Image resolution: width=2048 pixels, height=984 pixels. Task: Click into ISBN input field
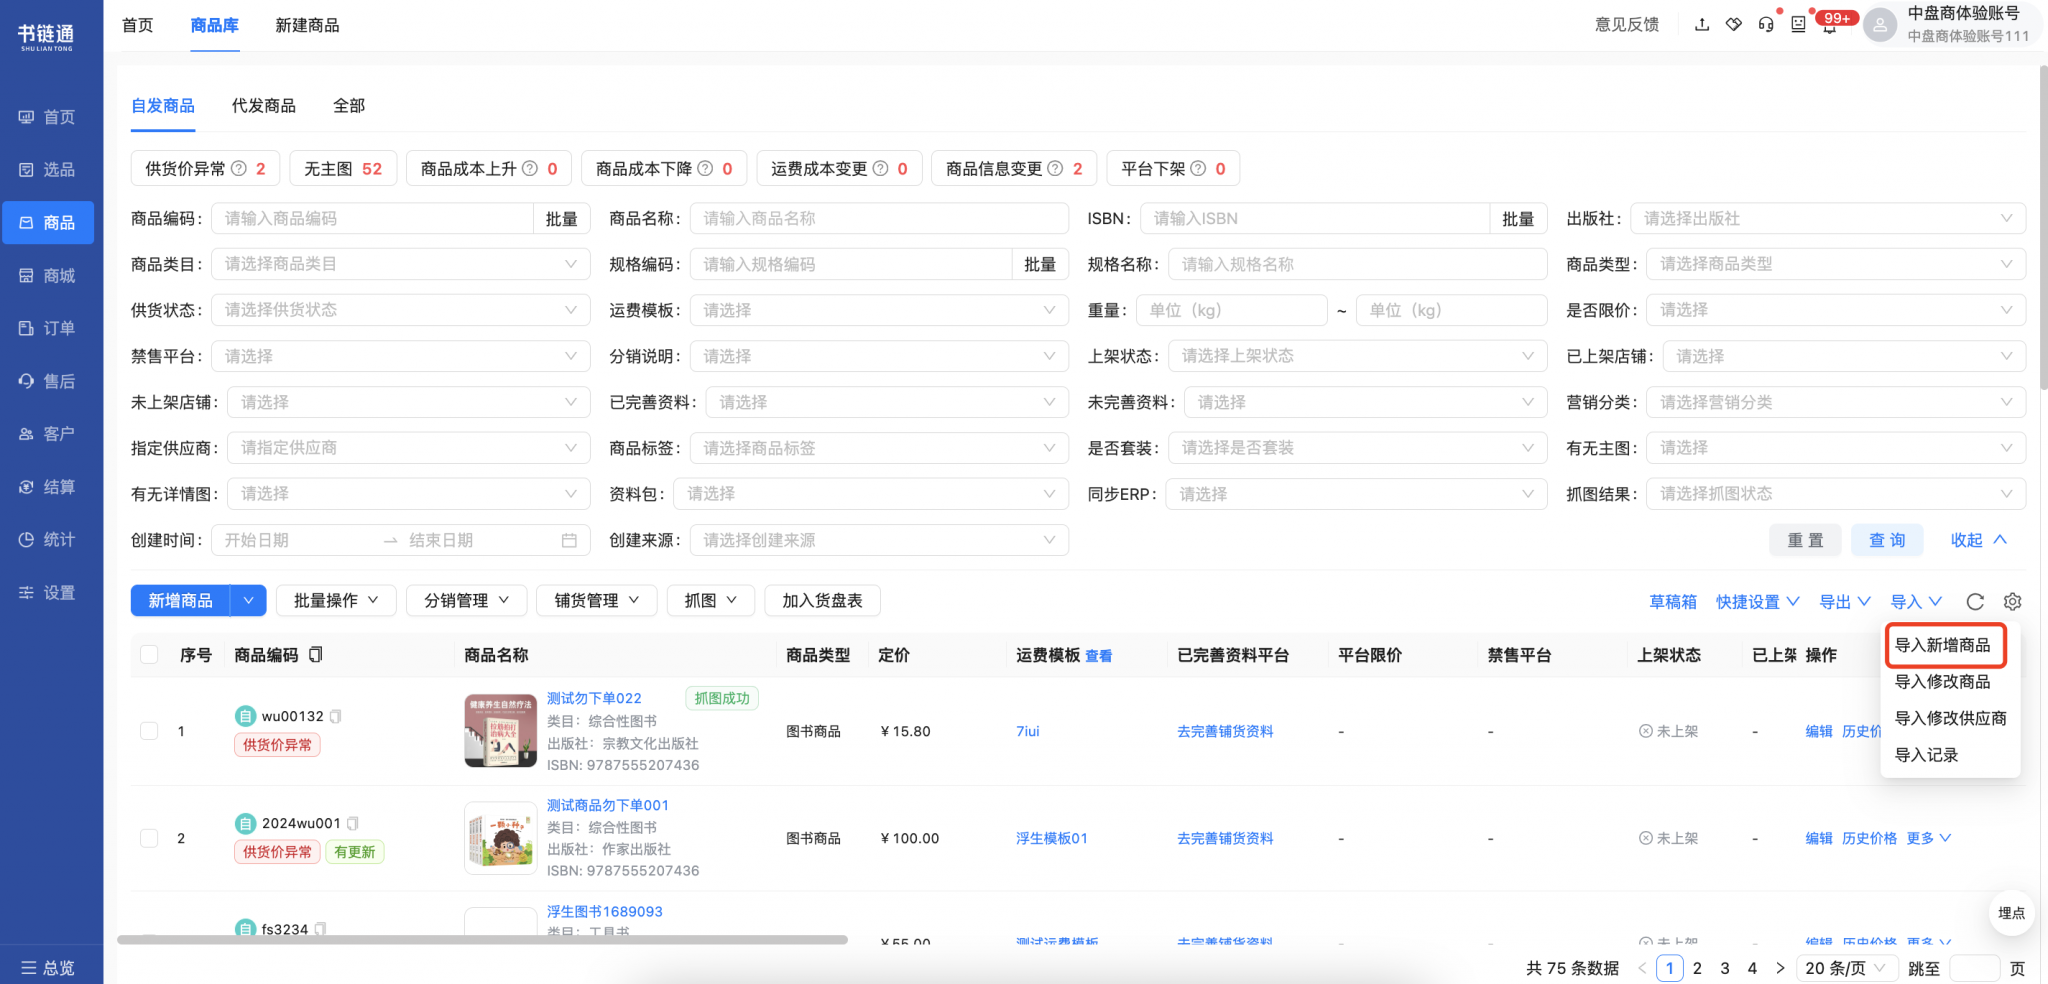1316,218
